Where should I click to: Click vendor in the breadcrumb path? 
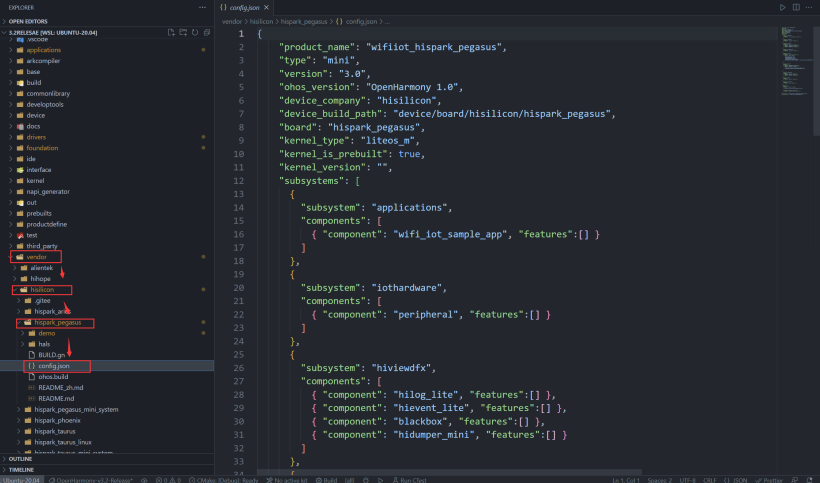pyautogui.click(x=232, y=21)
